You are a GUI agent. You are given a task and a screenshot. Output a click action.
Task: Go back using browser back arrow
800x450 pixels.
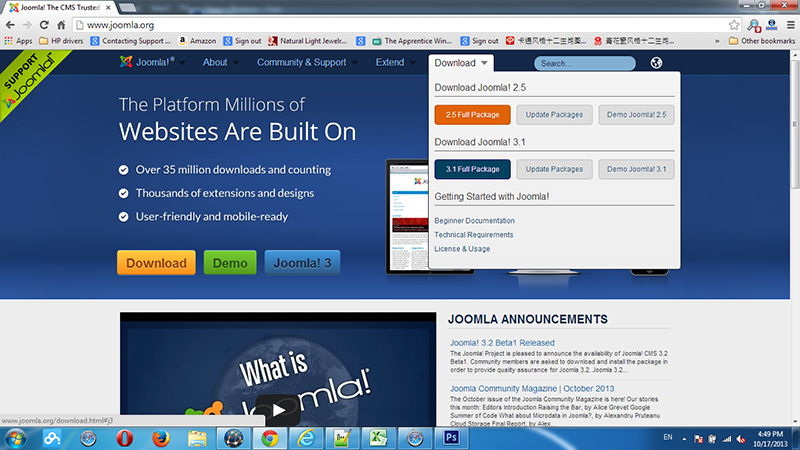click(x=10, y=25)
